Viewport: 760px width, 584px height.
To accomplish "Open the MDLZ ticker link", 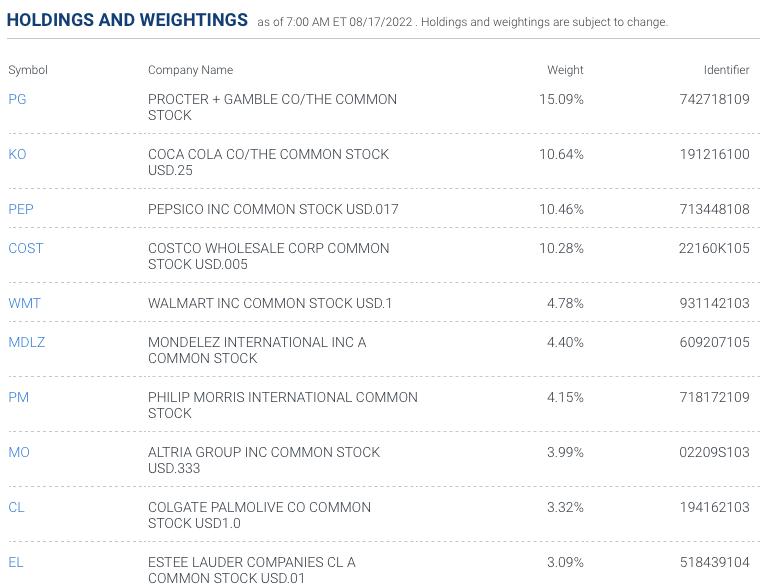I will (27, 342).
